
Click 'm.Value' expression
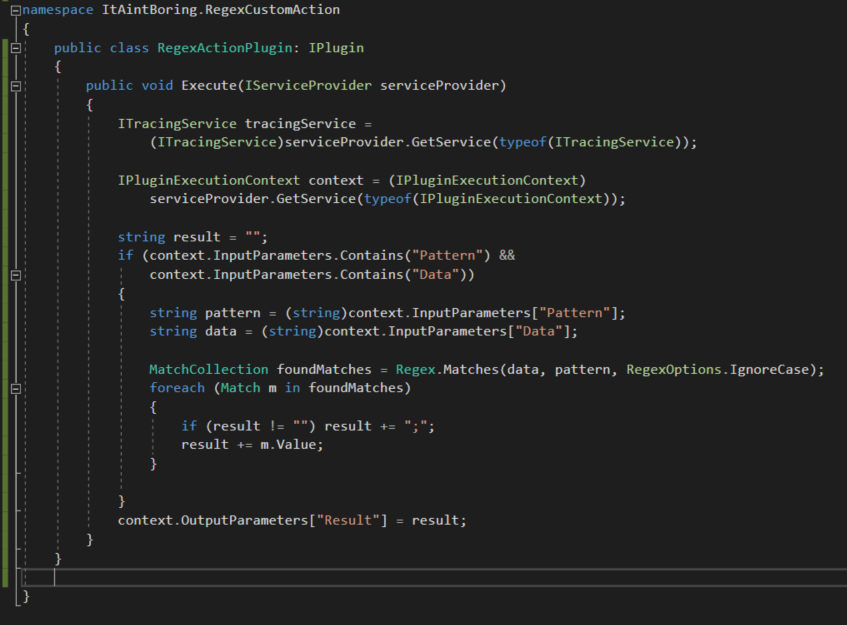[288, 444]
